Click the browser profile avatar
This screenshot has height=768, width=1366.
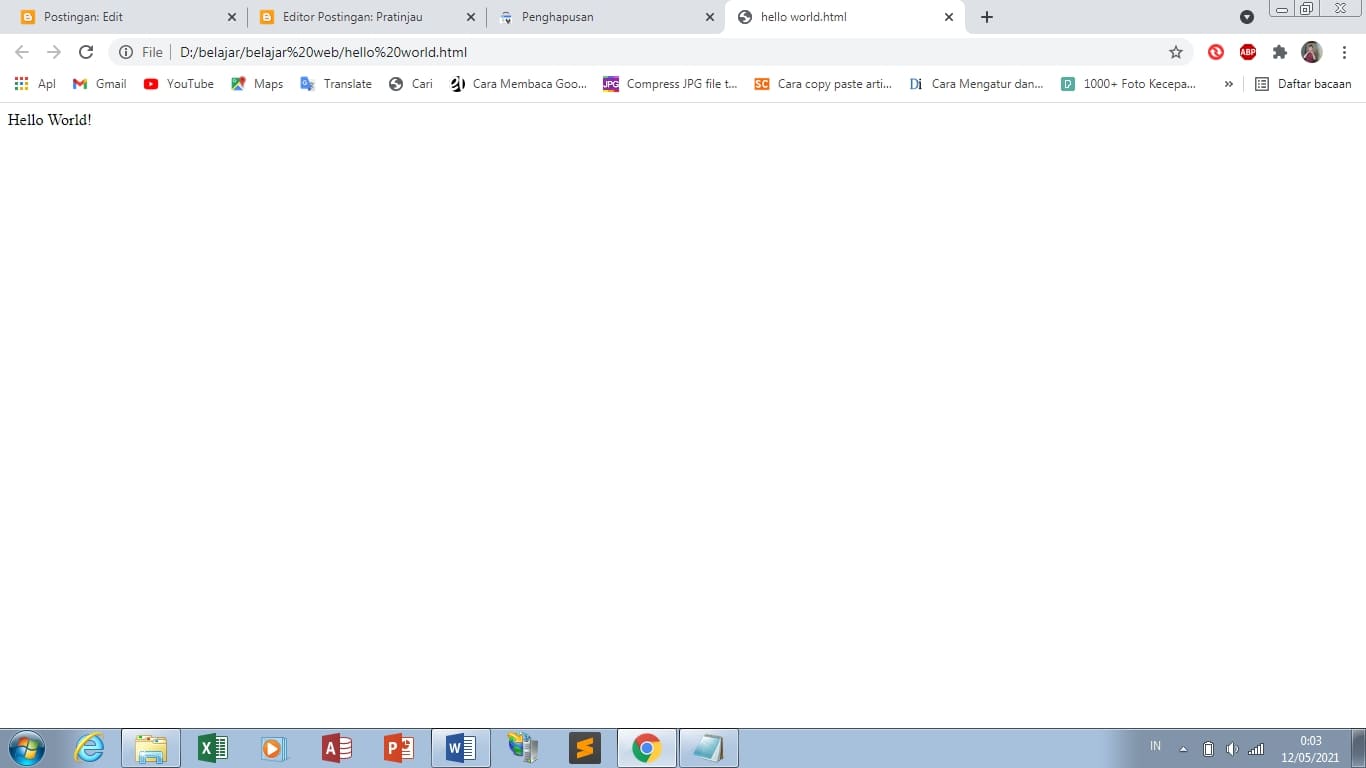click(1311, 52)
